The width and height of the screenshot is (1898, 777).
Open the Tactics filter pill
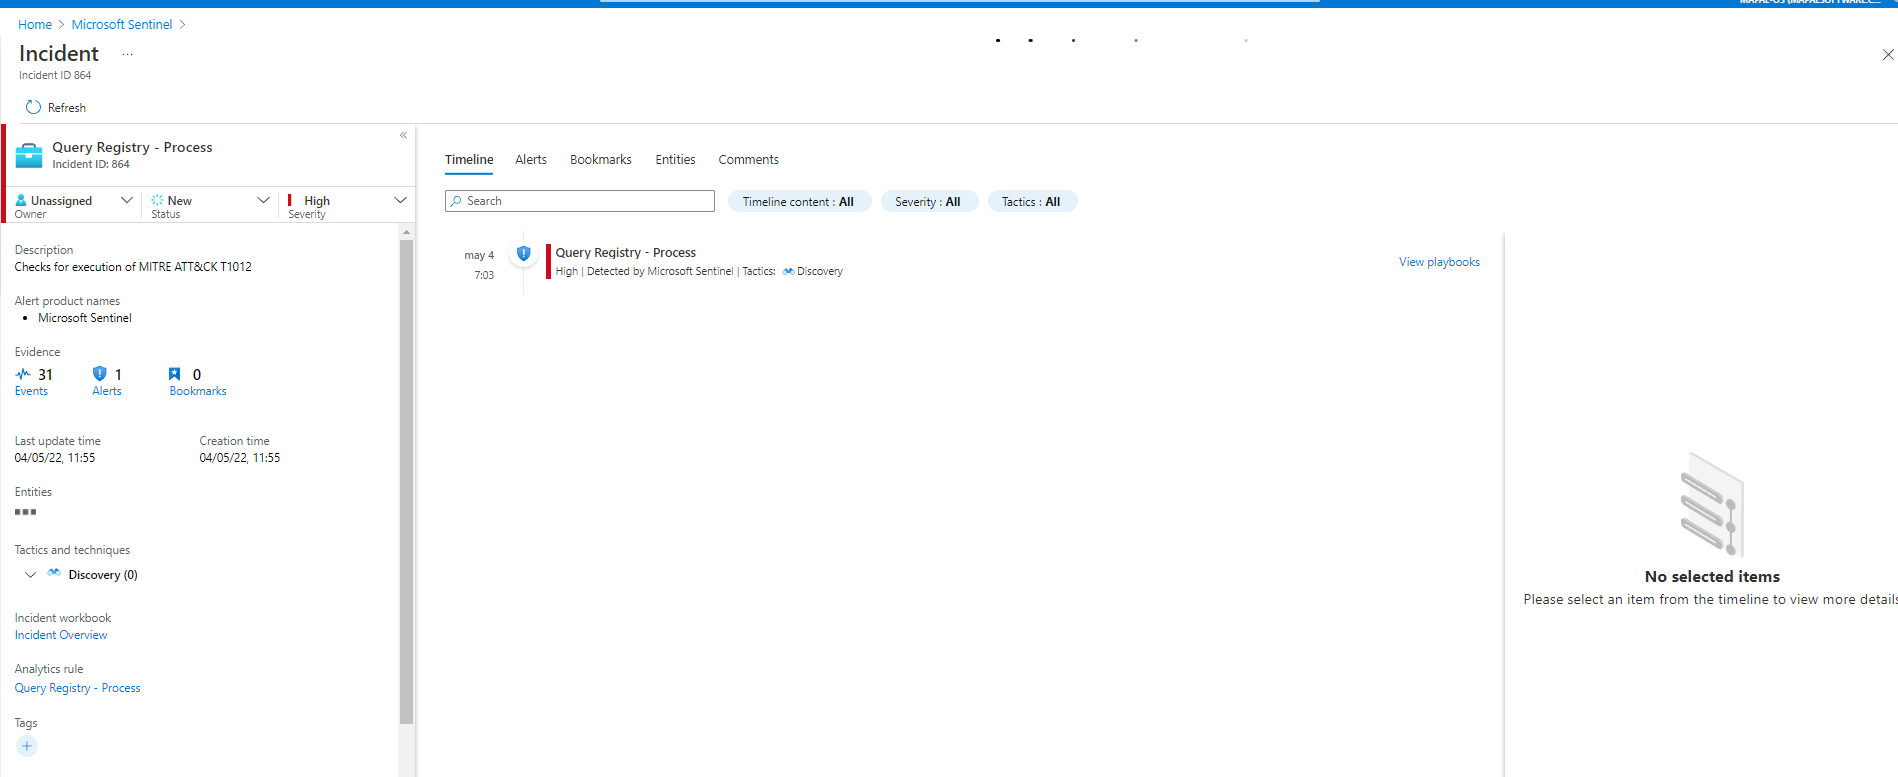[1031, 201]
